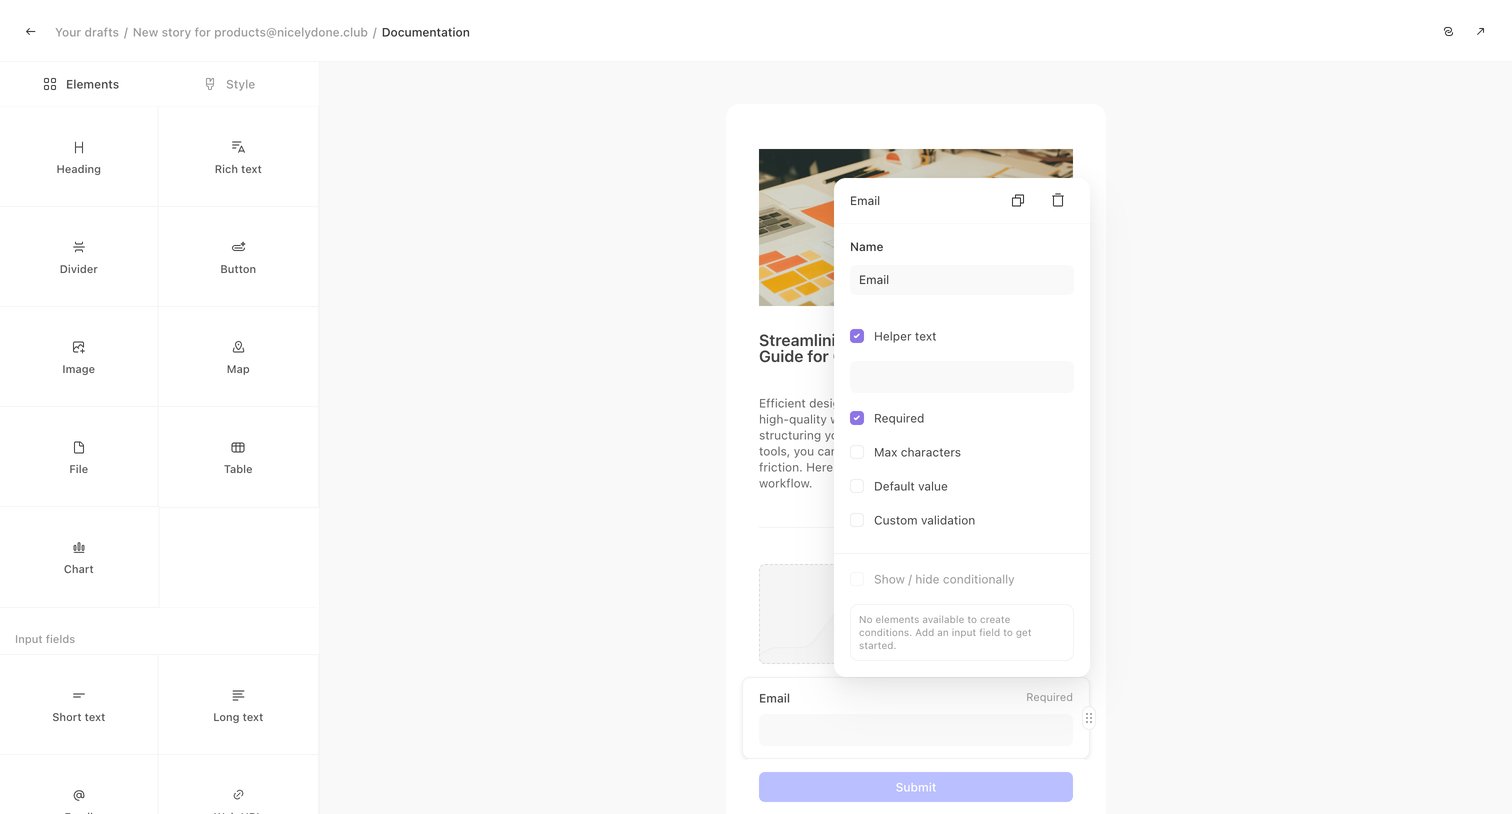Viewport: 1512px width, 814px height.
Task: Add a Map element
Action: click(238, 357)
